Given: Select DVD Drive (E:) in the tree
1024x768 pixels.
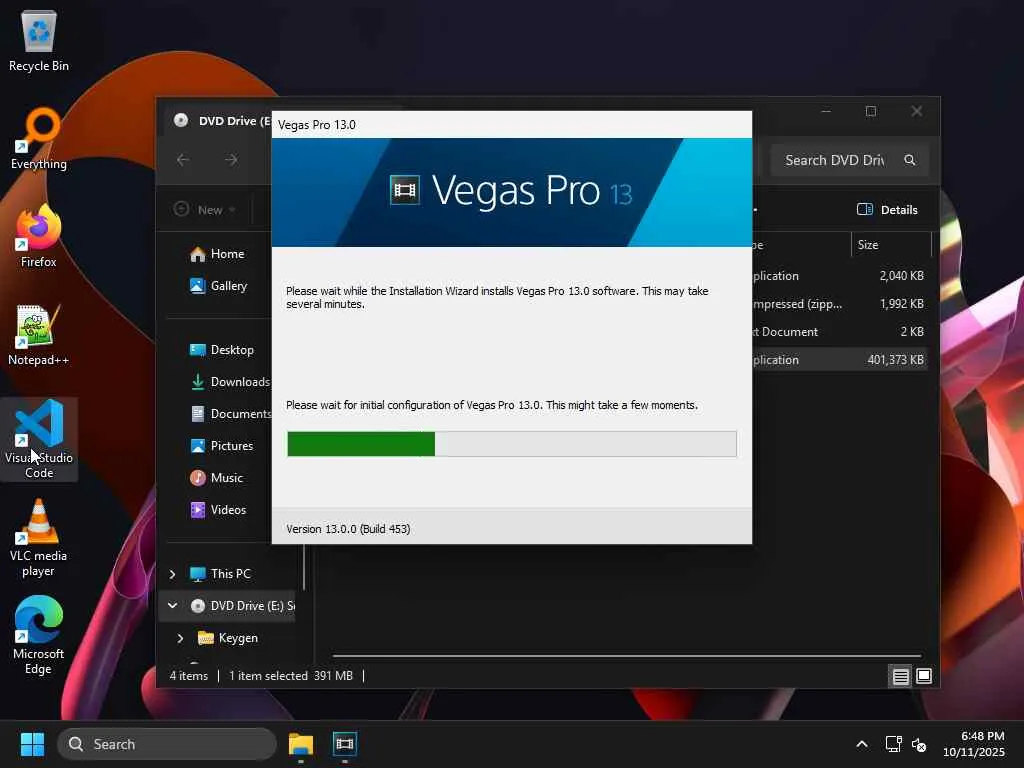Looking at the screenshot, I should [x=252, y=606].
